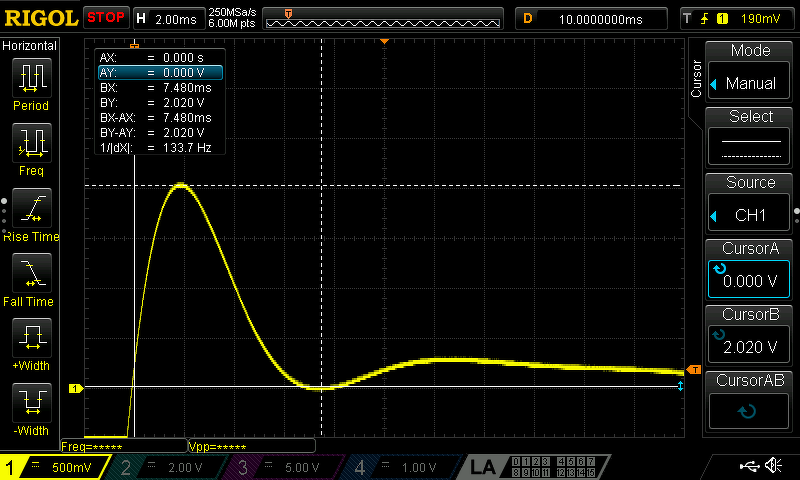The width and height of the screenshot is (800, 480).
Task: Click the RIGOL logo
Action: click(41, 18)
